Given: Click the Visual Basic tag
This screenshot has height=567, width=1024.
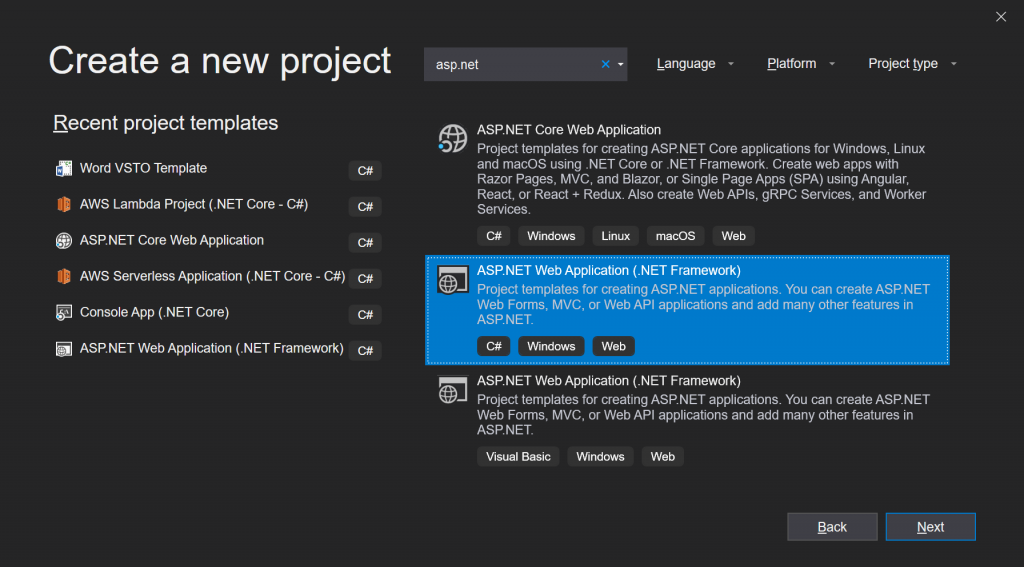Looking at the screenshot, I should click(518, 457).
